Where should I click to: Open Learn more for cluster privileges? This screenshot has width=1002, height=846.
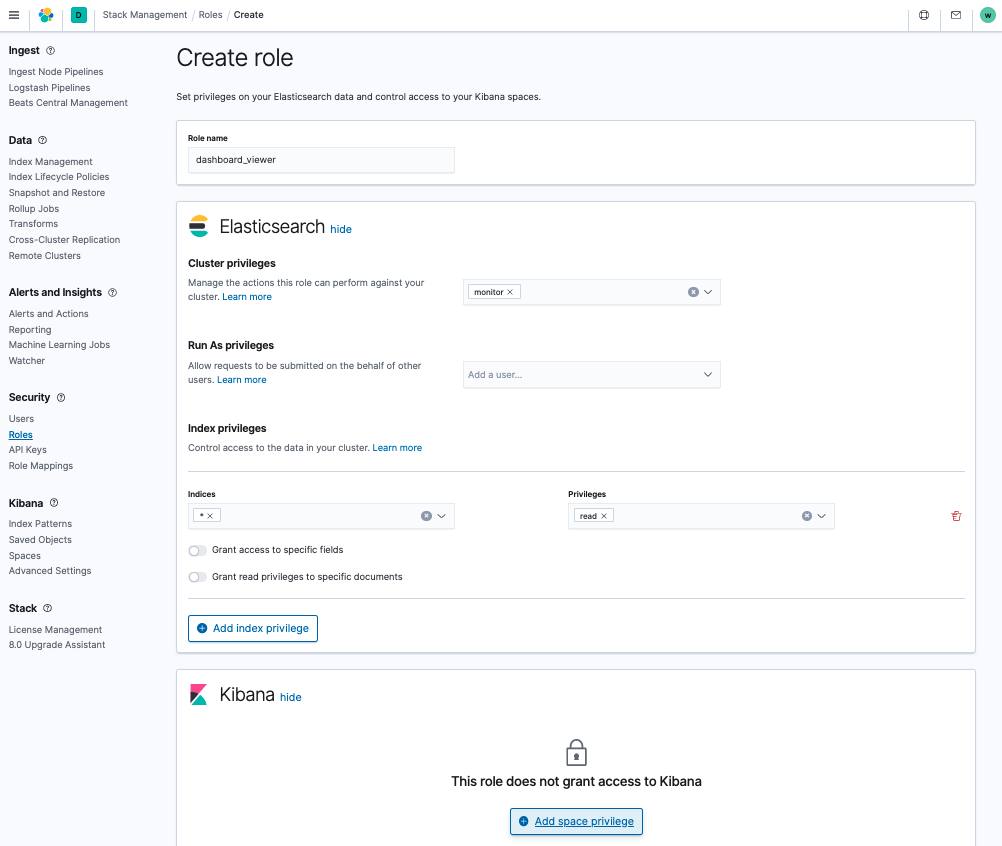coord(247,296)
